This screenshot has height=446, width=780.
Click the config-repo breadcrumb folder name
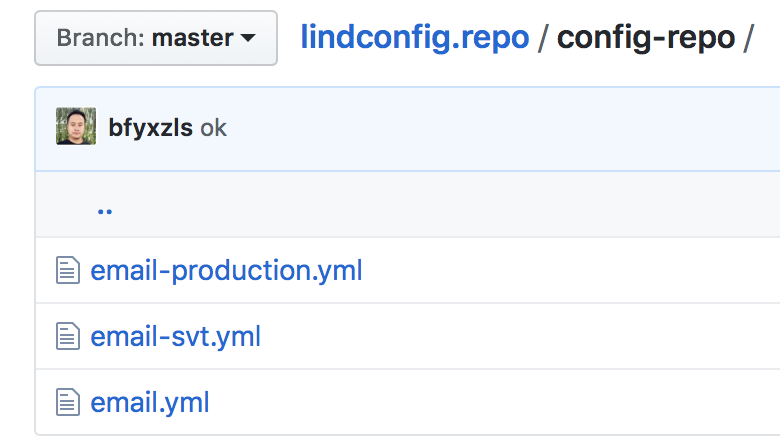pyautogui.click(x=644, y=38)
